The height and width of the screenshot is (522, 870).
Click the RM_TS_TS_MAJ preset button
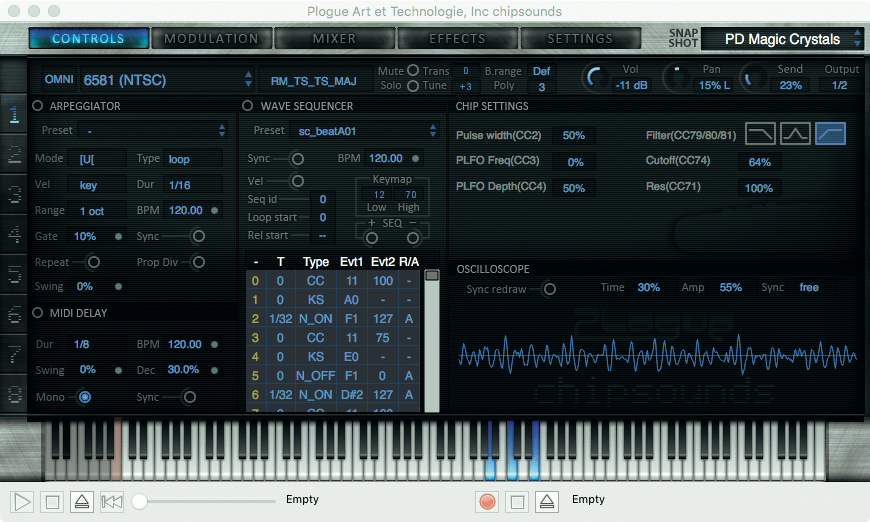point(314,79)
